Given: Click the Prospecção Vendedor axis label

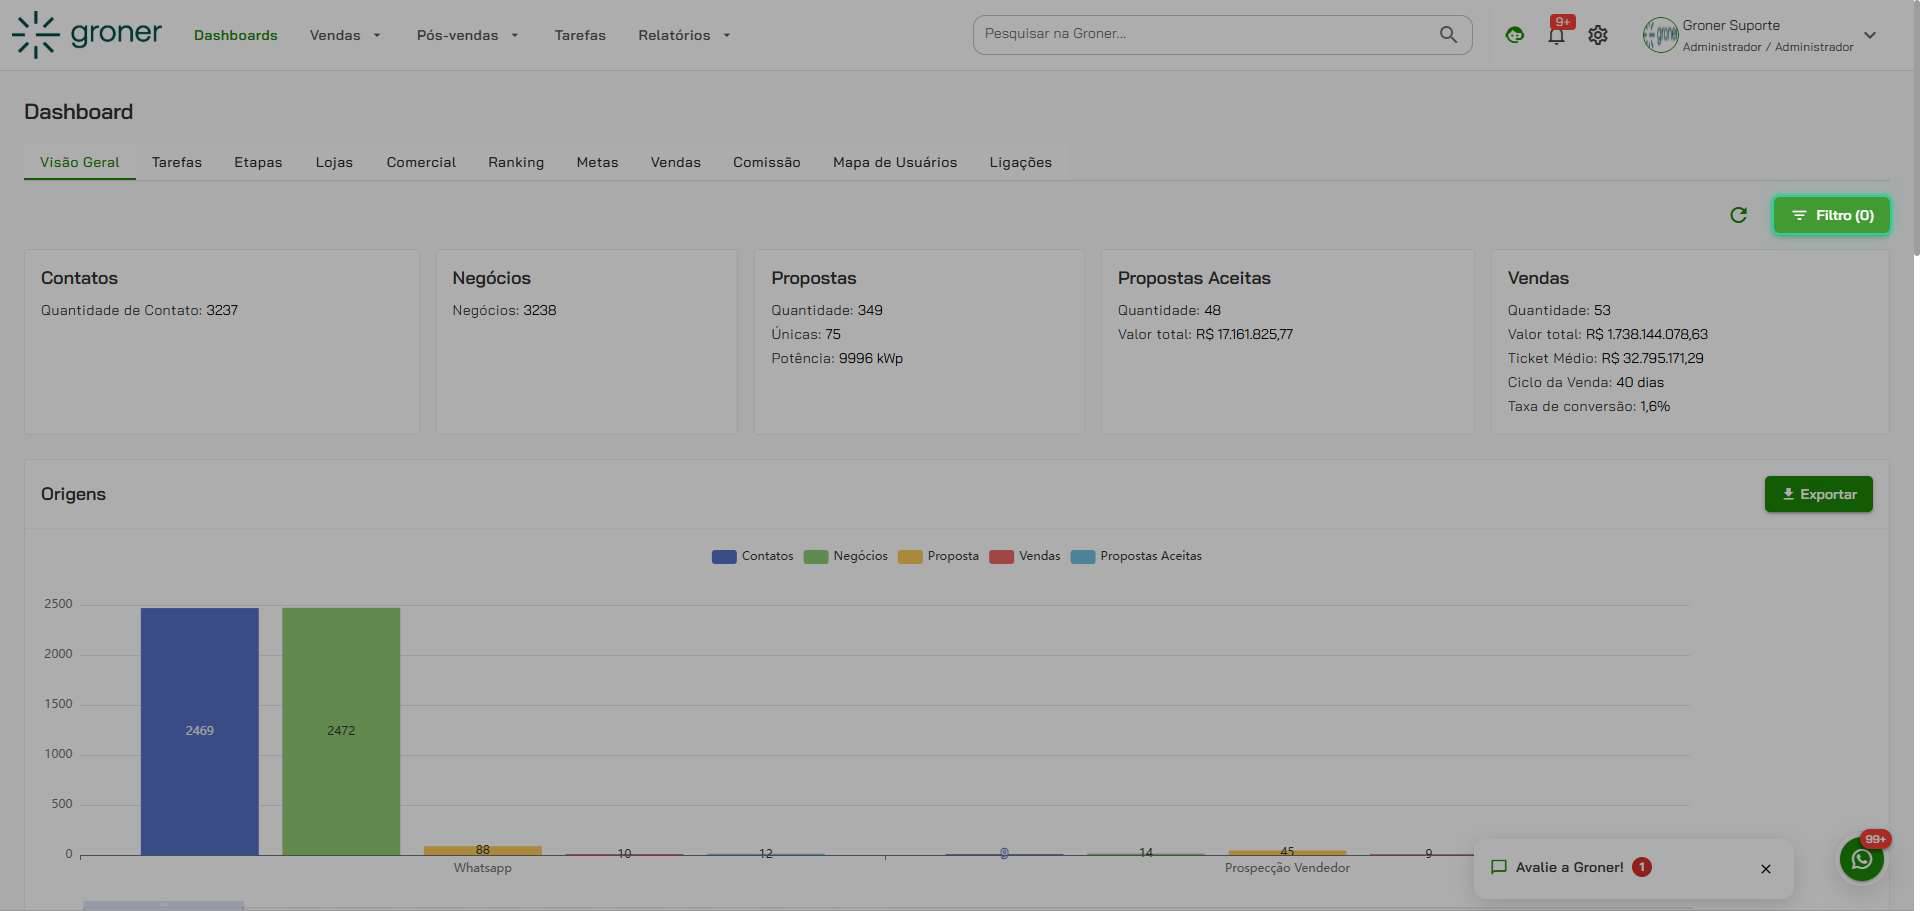Looking at the screenshot, I should [x=1287, y=868].
